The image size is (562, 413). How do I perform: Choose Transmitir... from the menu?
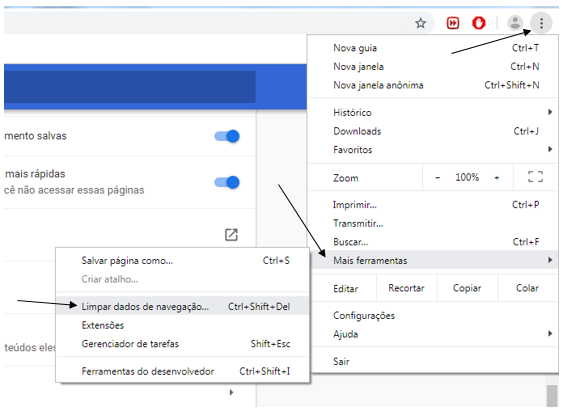pyautogui.click(x=434, y=223)
